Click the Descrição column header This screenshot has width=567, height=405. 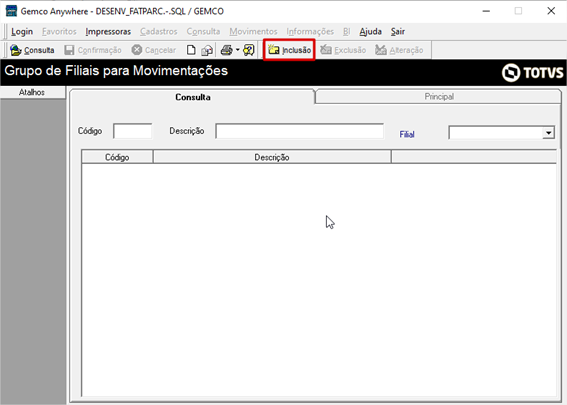[x=272, y=157]
